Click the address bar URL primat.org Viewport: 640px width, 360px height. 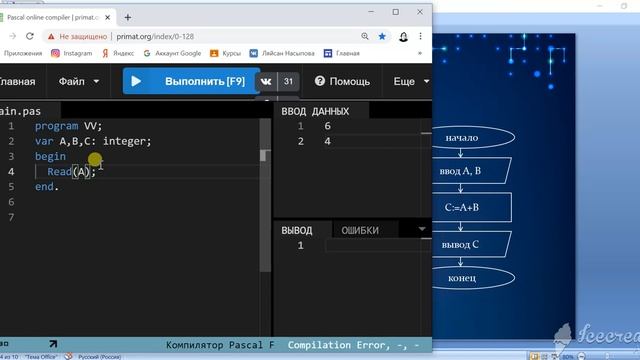[x=155, y=36]
